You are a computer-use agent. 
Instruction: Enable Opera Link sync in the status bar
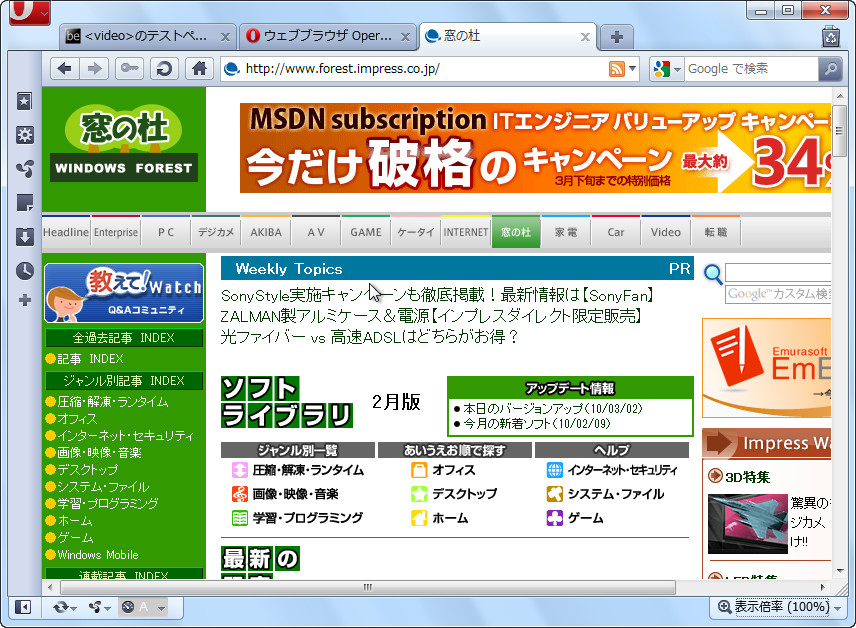(x=62, y=607)
